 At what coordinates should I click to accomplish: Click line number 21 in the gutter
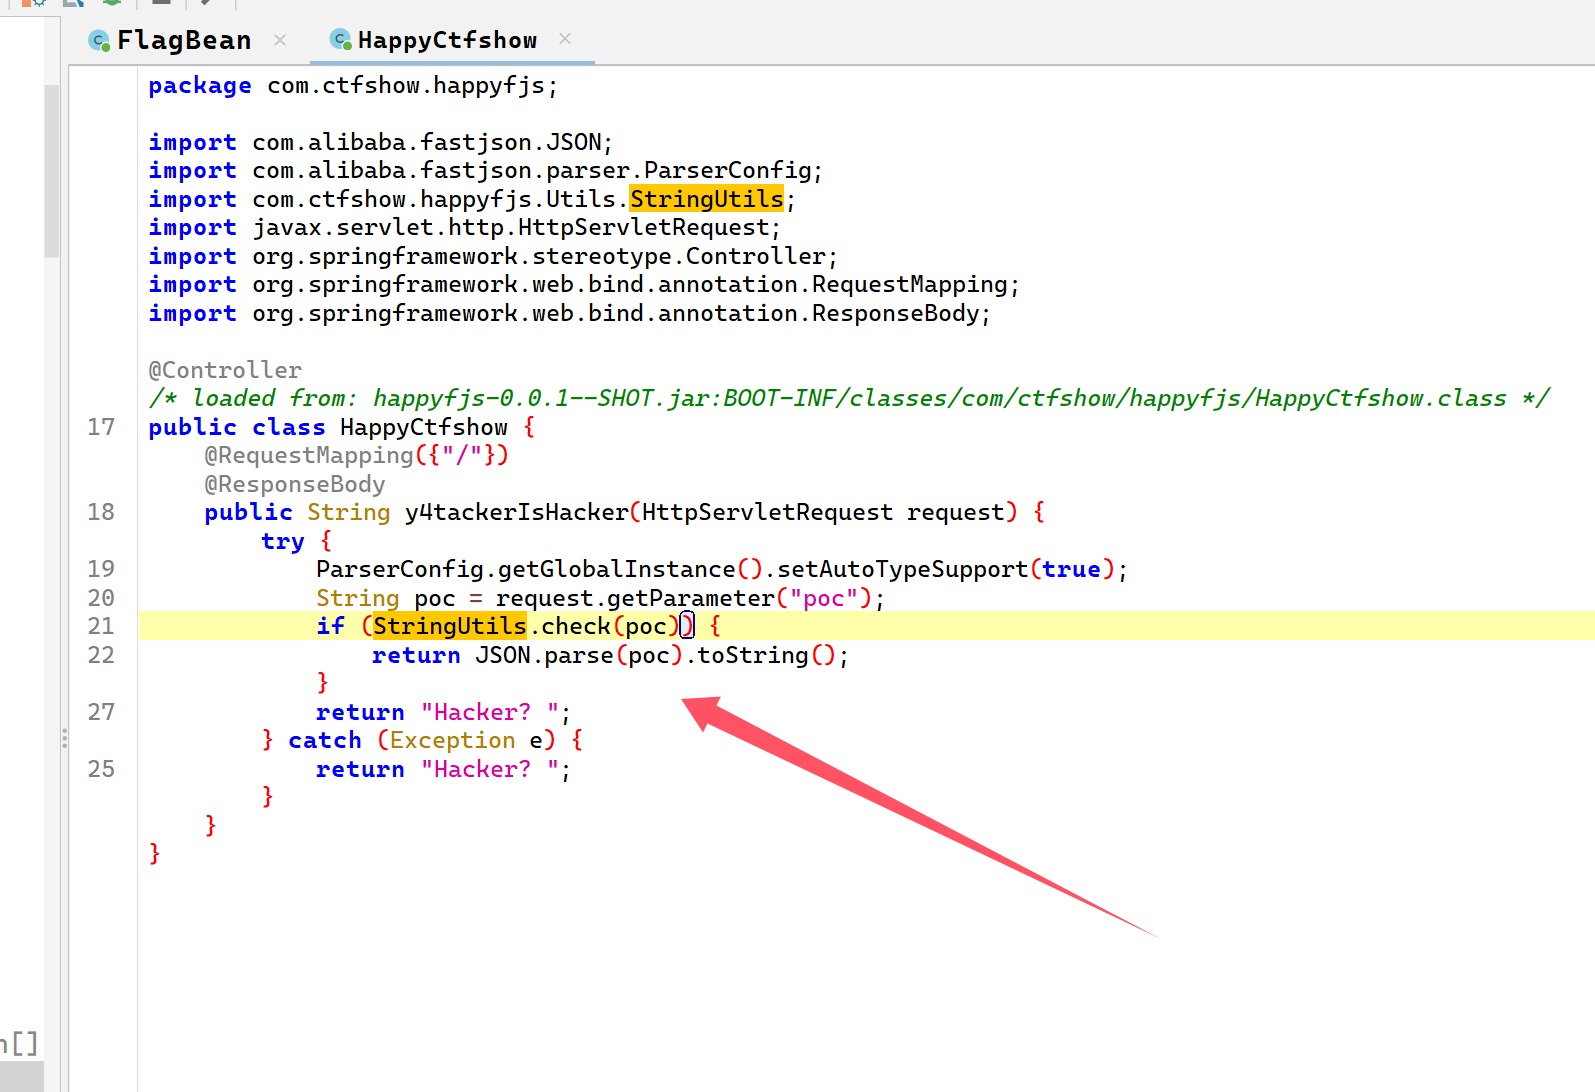pos(101,626)
